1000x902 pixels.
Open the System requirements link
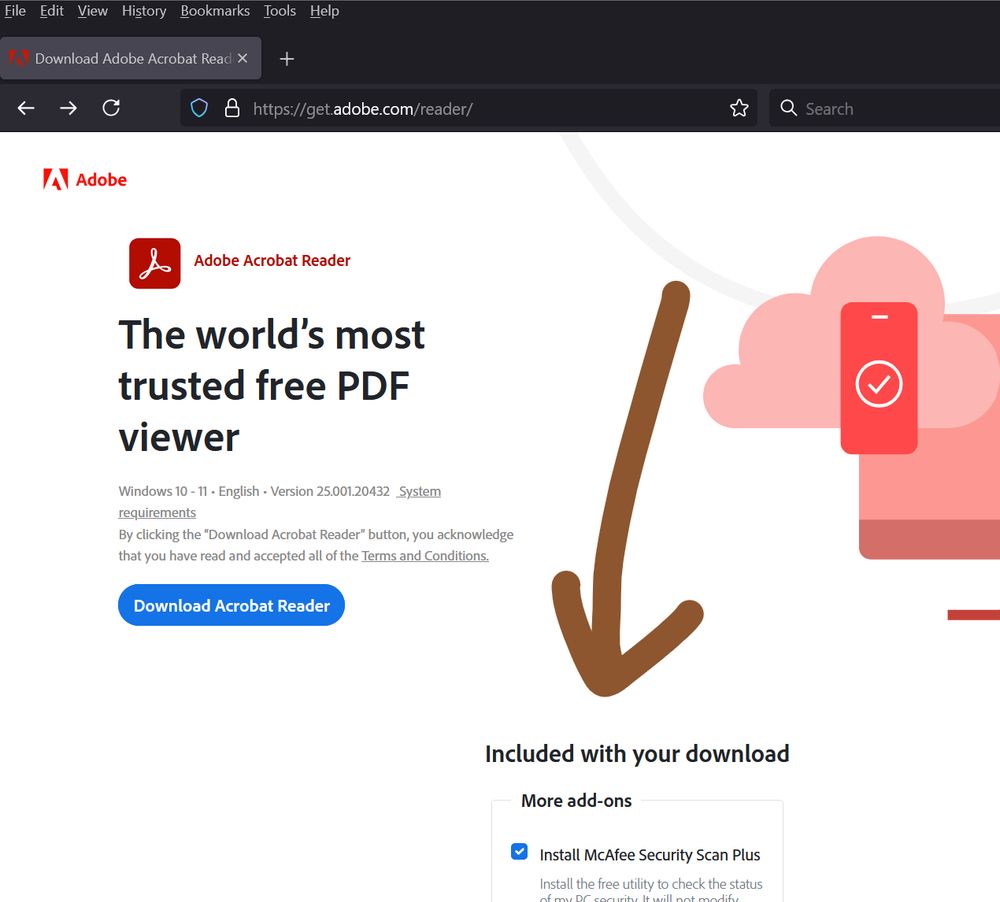pos(279,502)
